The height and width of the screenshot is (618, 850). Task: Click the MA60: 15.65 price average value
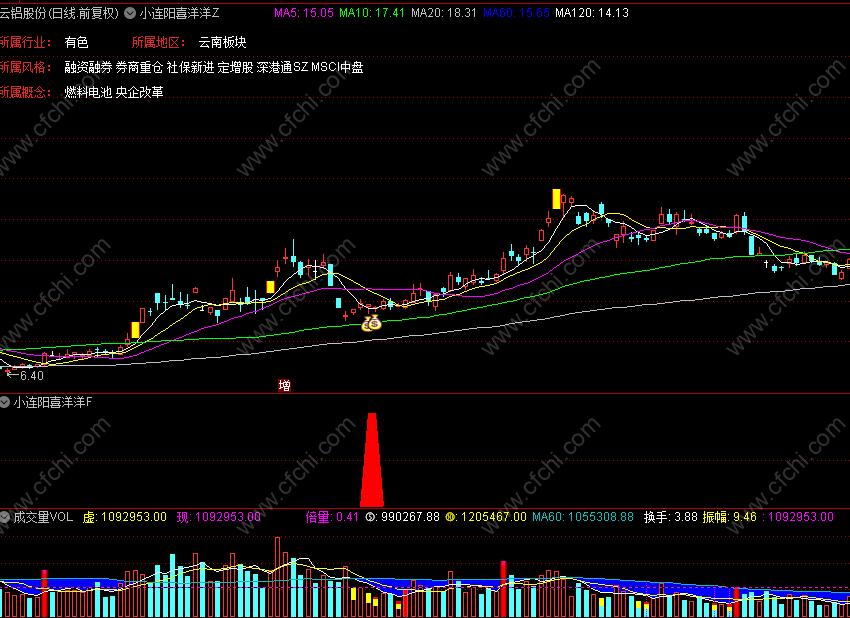click(x=516, y=13)
